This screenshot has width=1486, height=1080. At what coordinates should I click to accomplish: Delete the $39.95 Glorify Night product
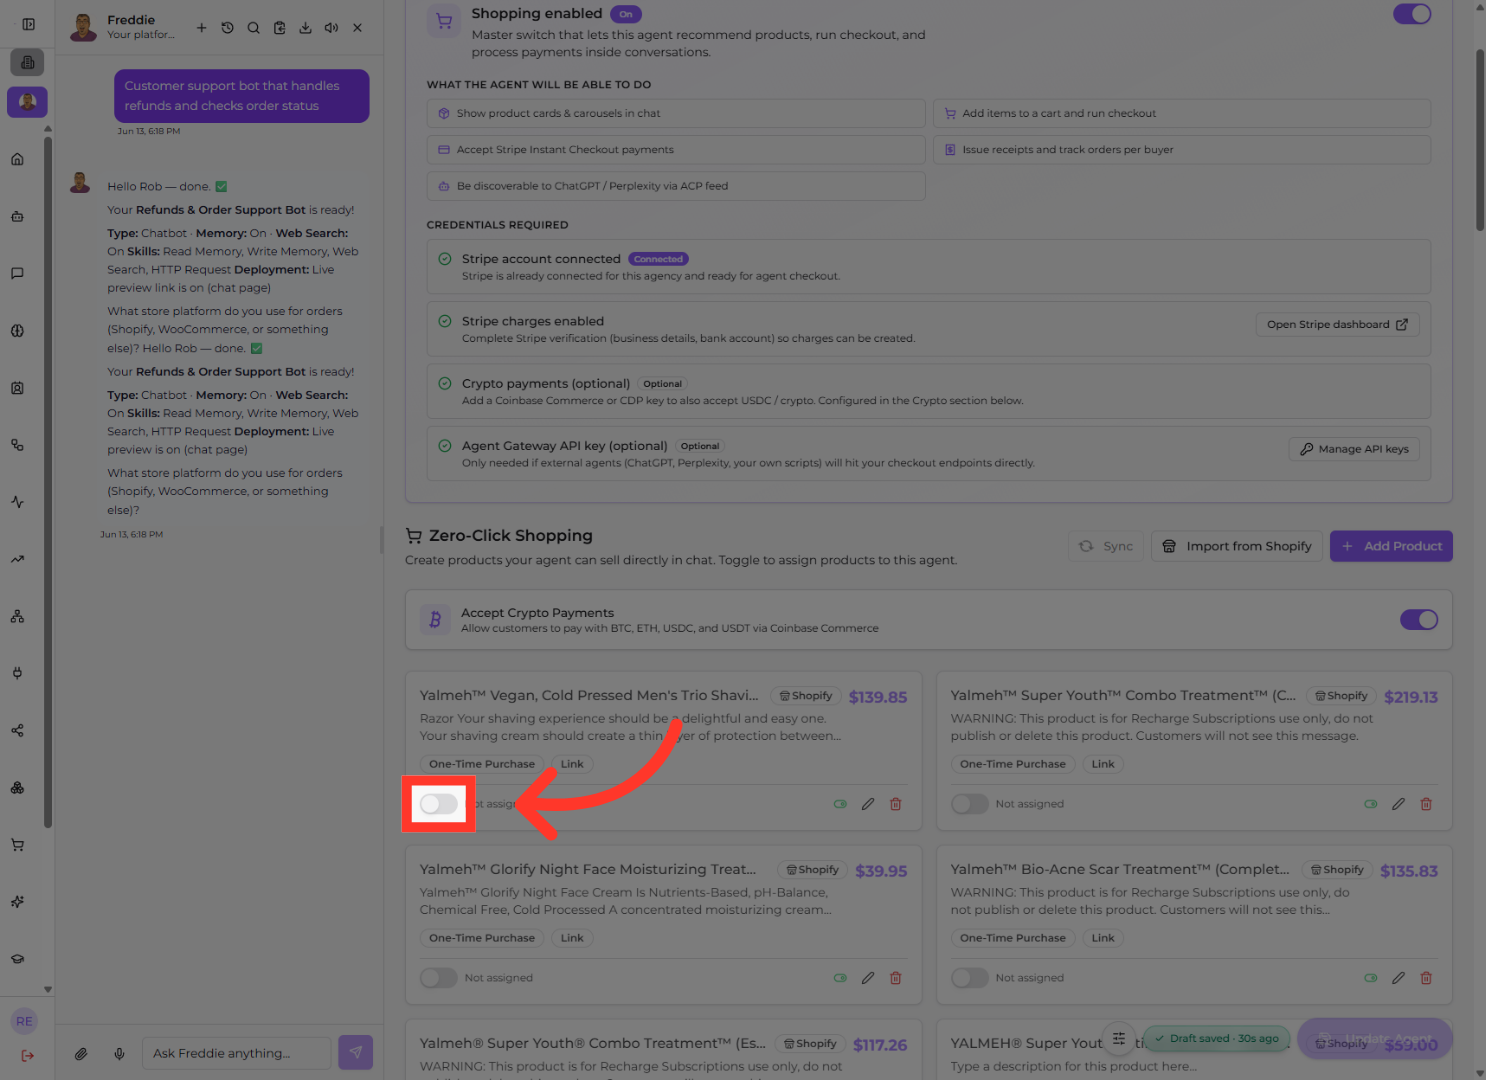896,978
